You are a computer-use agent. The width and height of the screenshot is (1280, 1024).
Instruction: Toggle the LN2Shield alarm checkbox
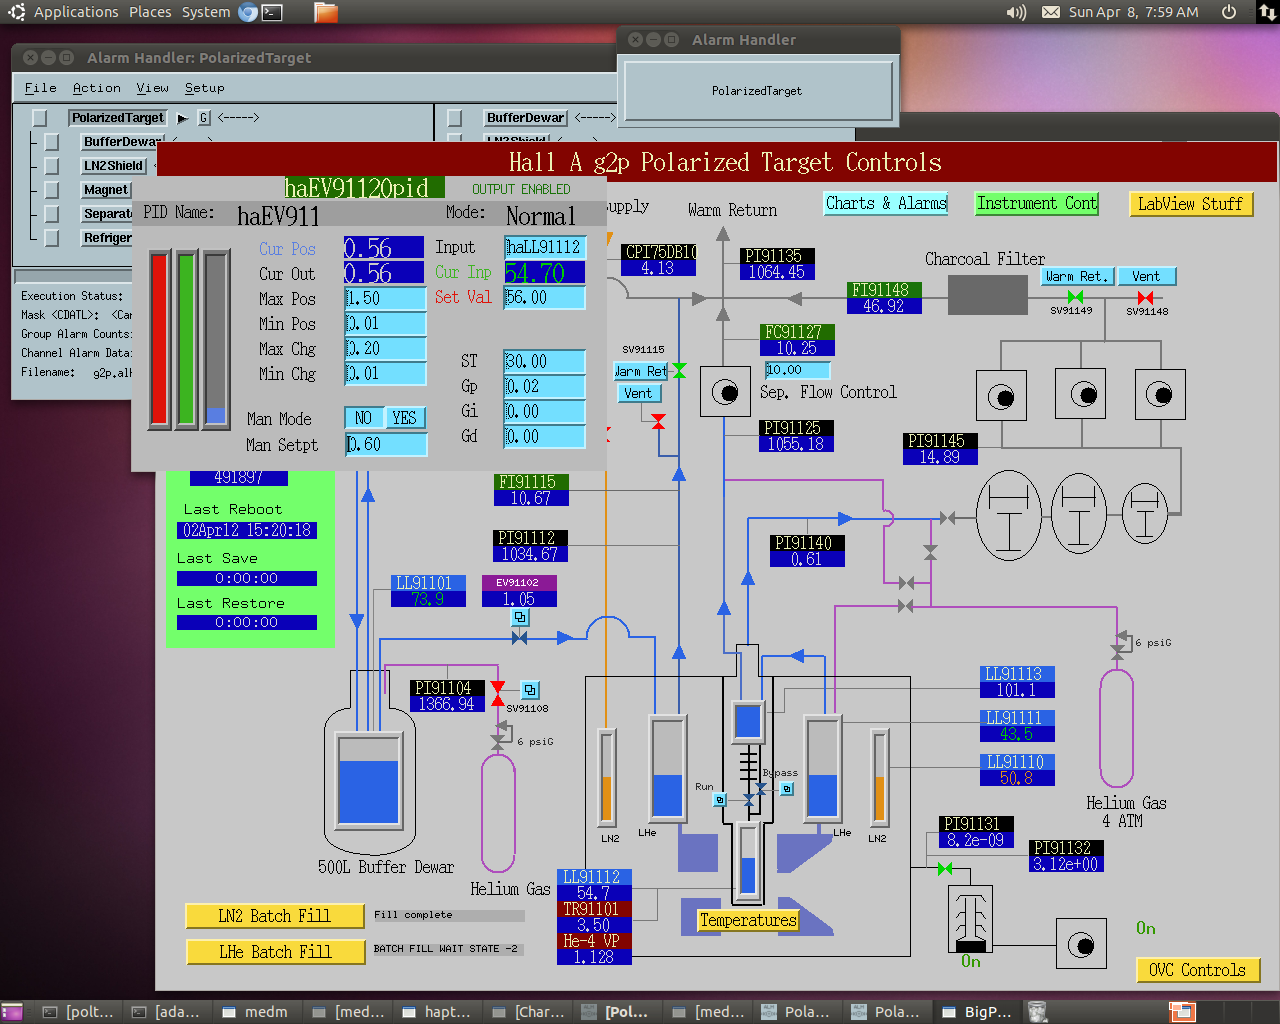coord(52,166)
